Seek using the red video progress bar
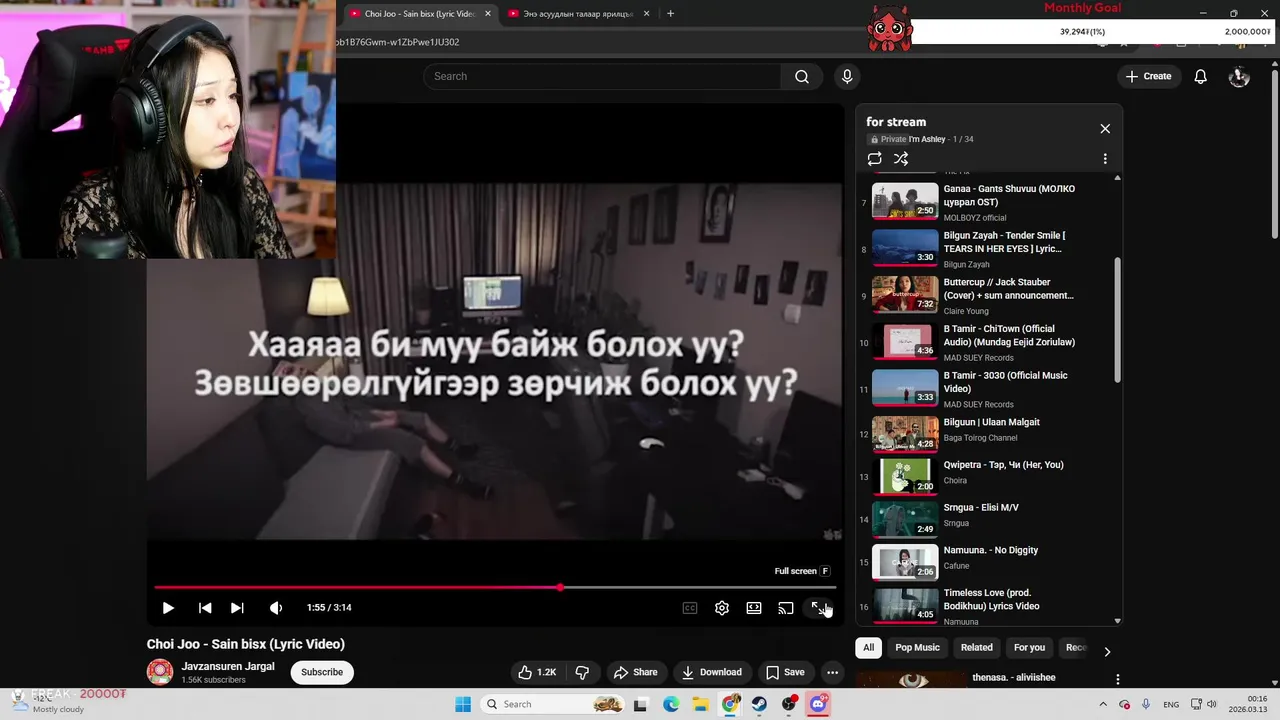 point(495,587)
